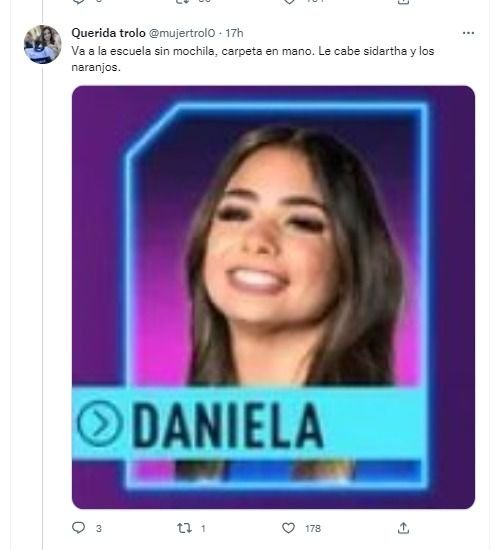The image size is (497, 550).
Task: Click the retweet count showing 1
Action: point(203,528)
